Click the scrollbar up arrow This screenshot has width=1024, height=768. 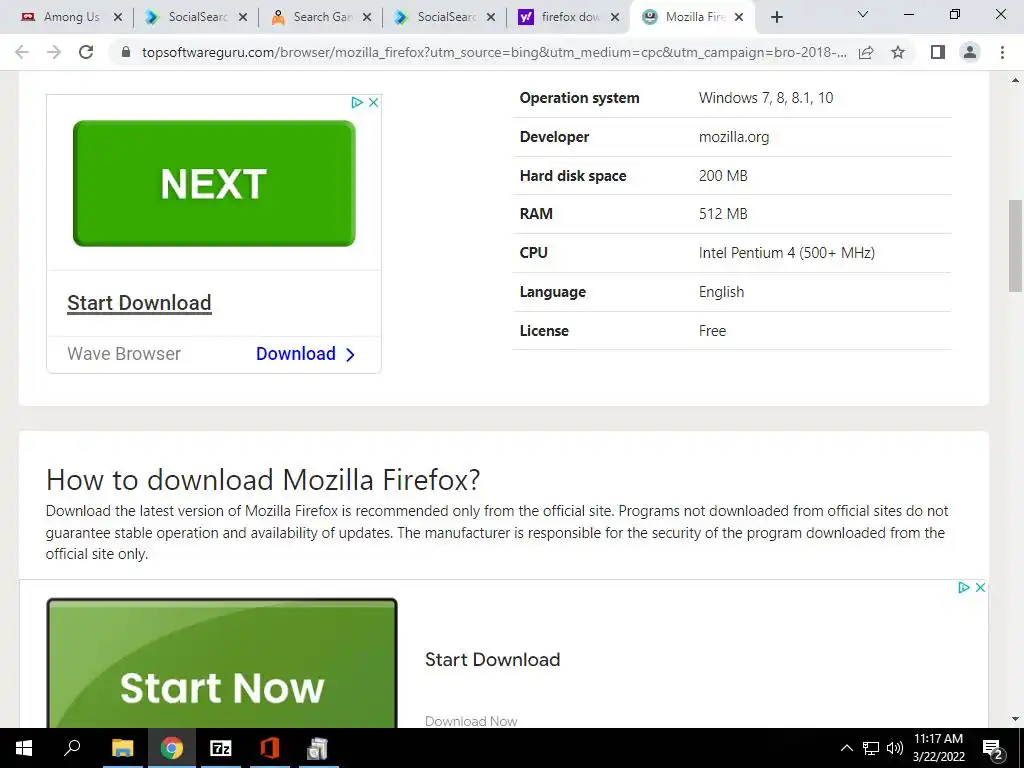tap(1015, 80)
